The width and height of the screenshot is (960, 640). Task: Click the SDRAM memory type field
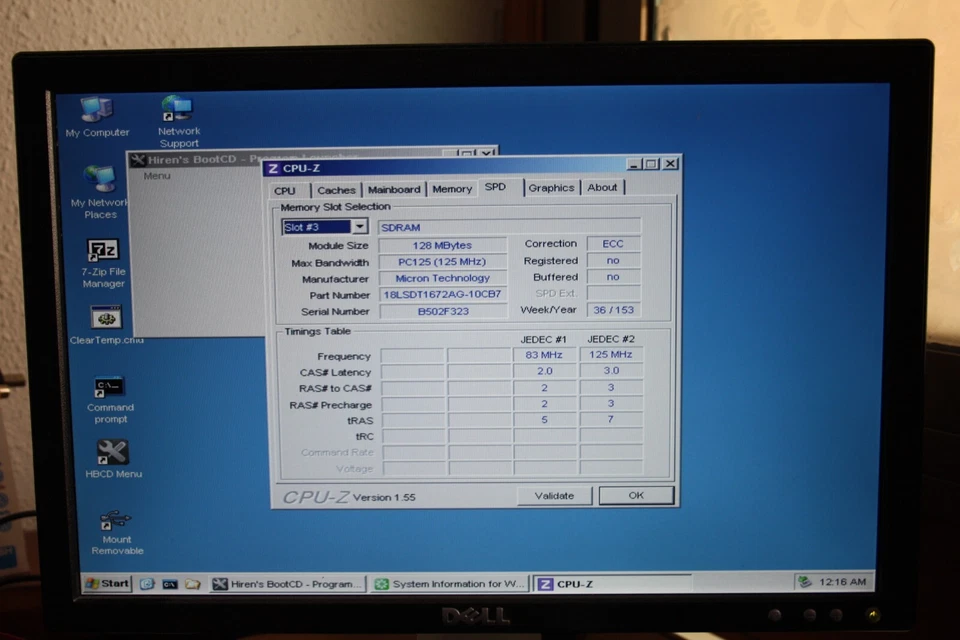coord(509,227)
